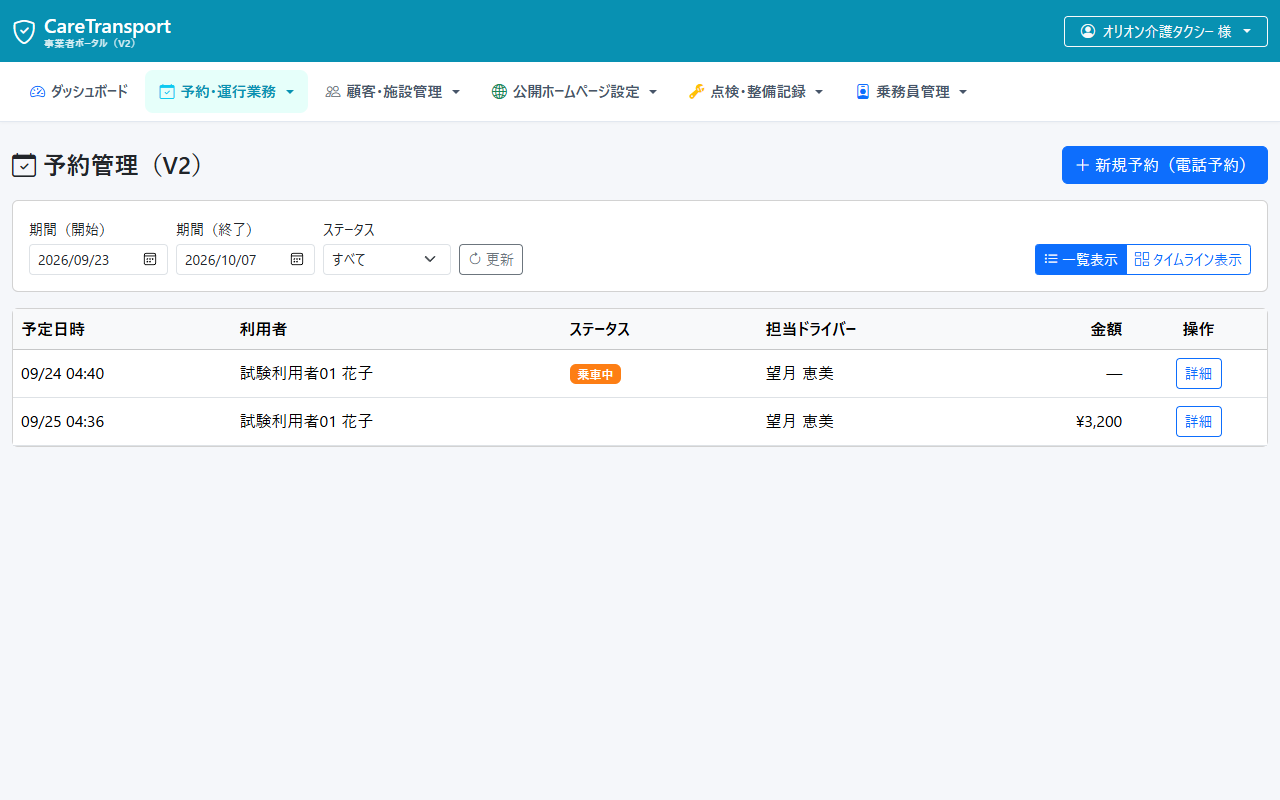Screen dimensions: 1280x800
Task: Click the 更新 refresh button
Action: click(x=491, y=259)
